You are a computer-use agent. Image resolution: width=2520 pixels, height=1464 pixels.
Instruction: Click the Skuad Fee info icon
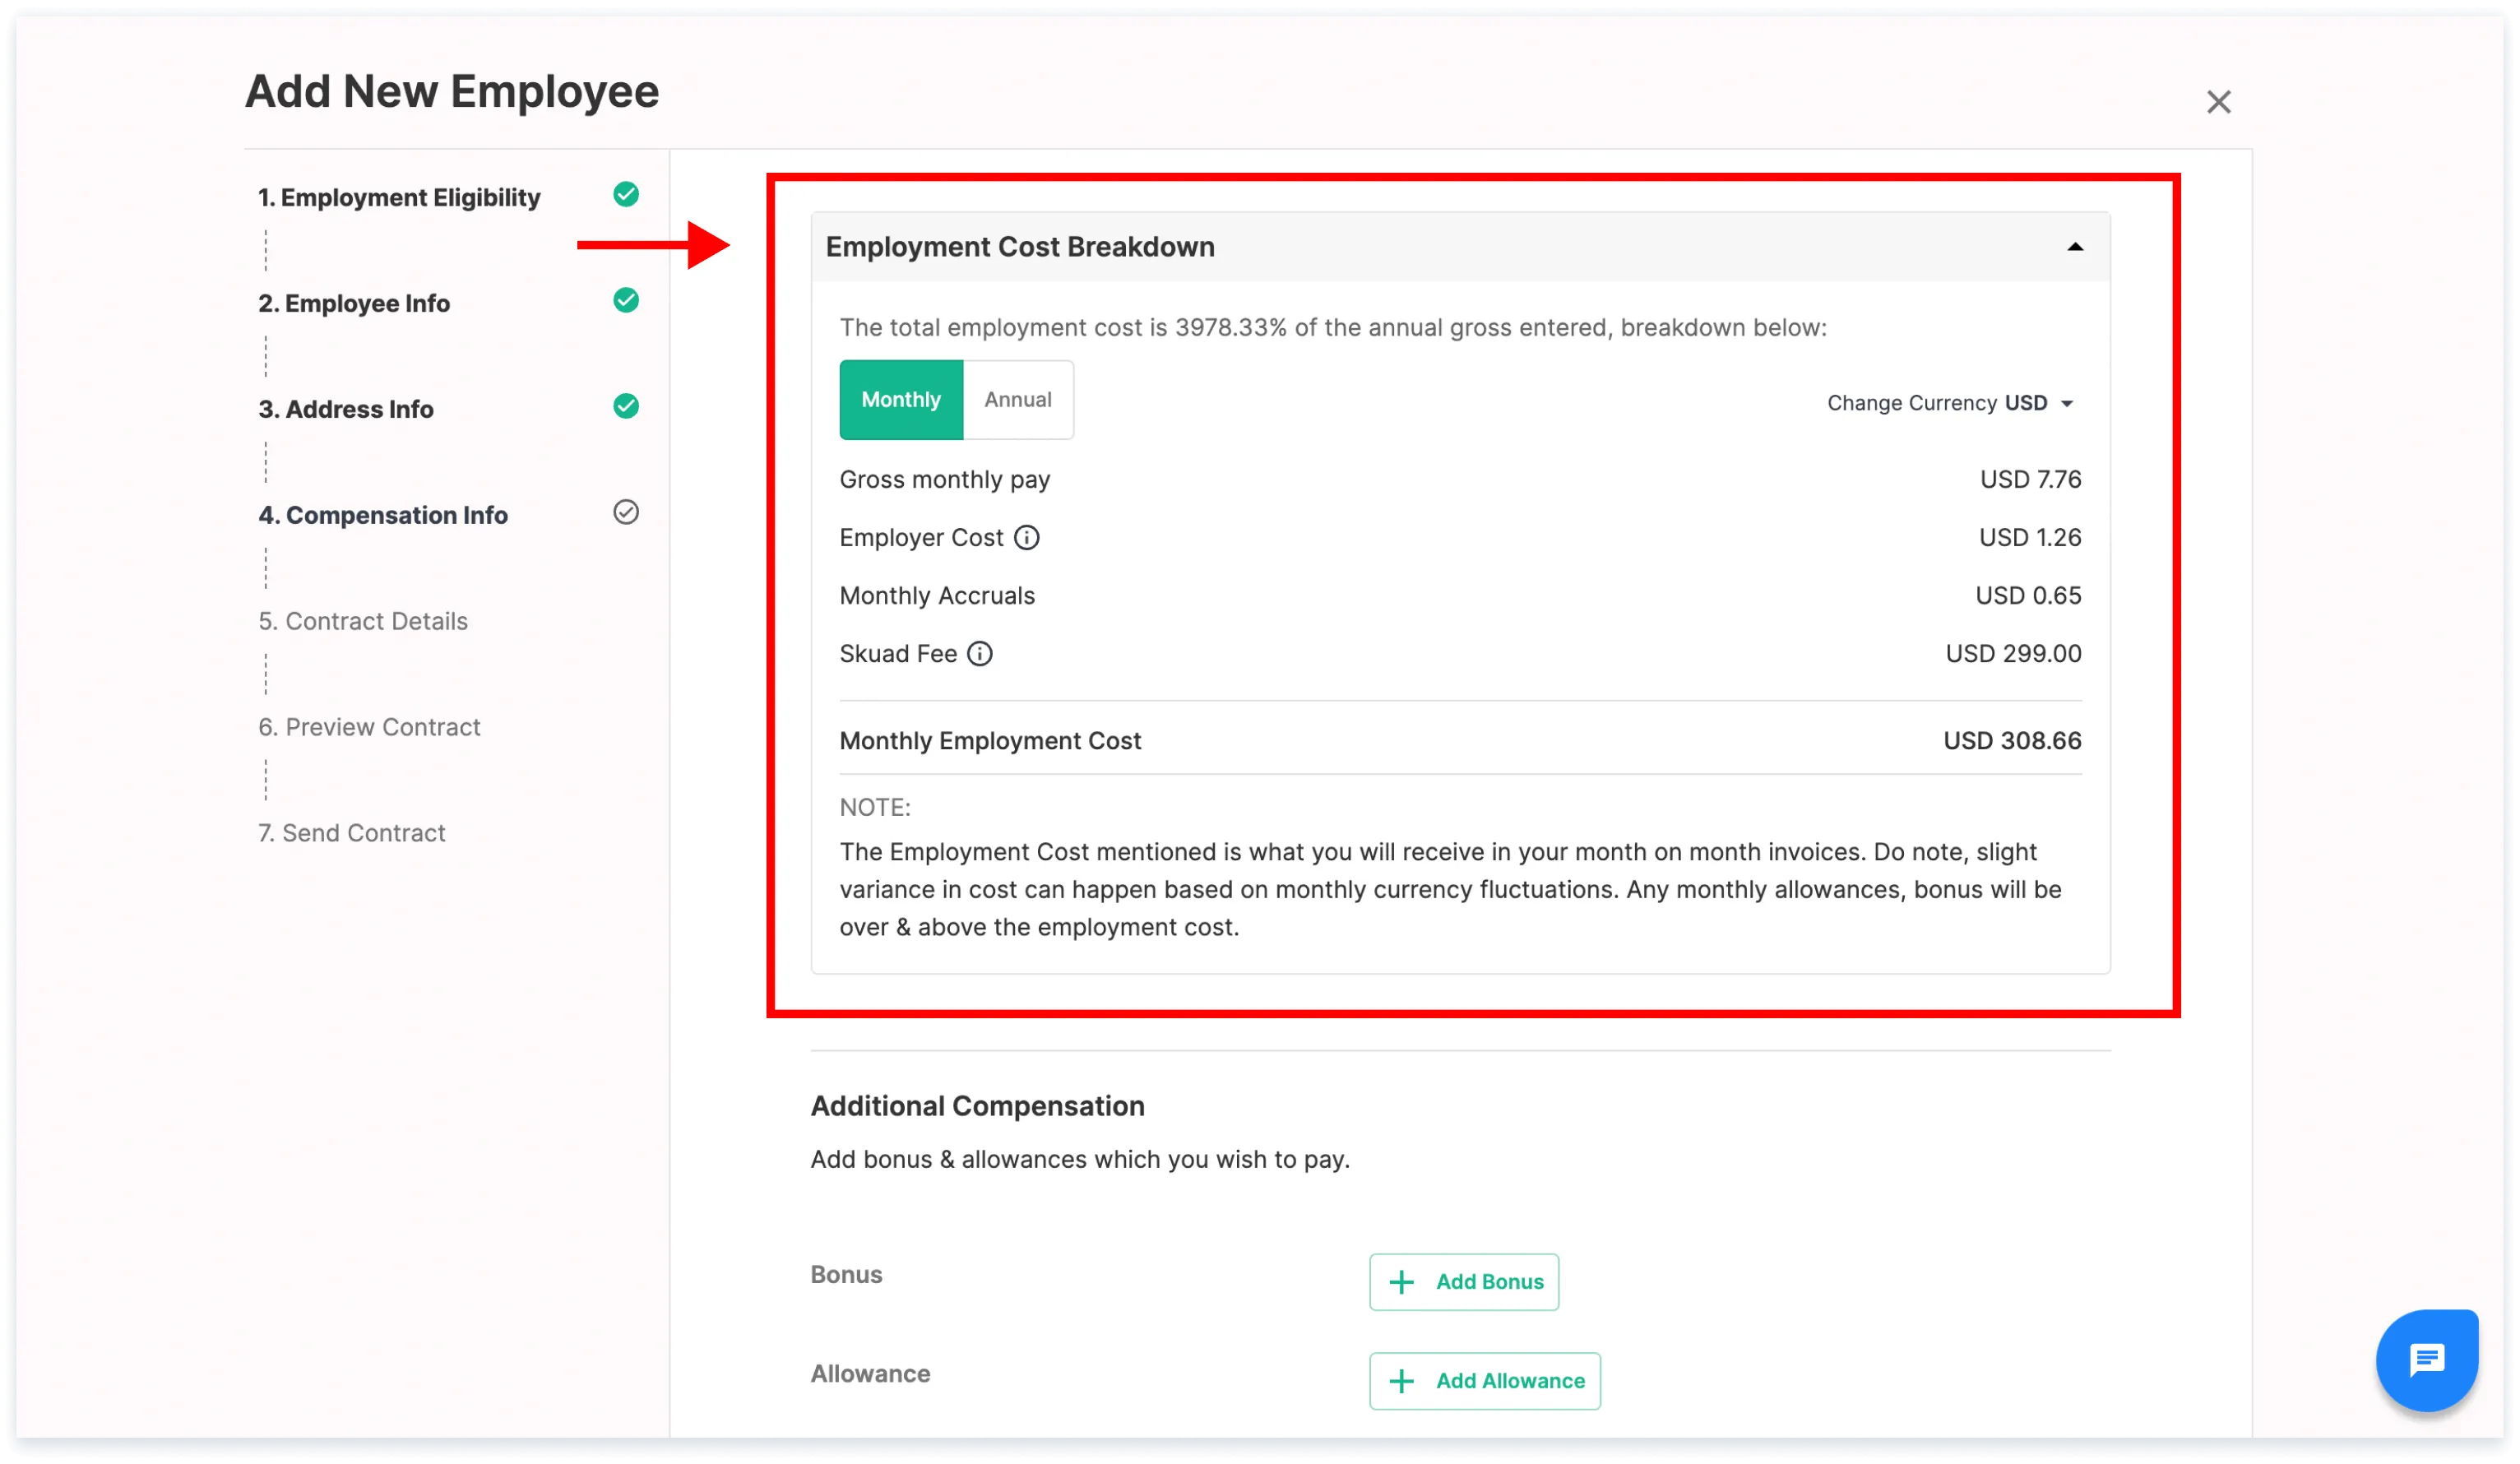tap(979, 654)
